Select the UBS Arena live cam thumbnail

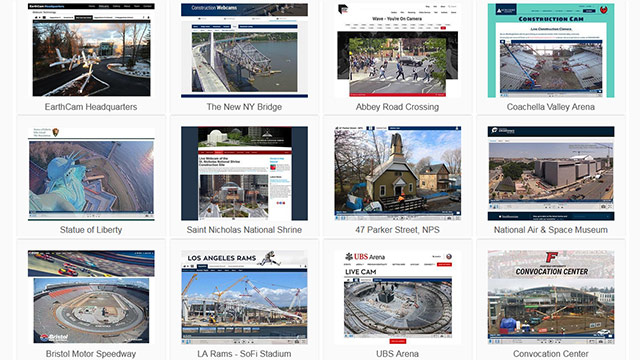[398, 297]
